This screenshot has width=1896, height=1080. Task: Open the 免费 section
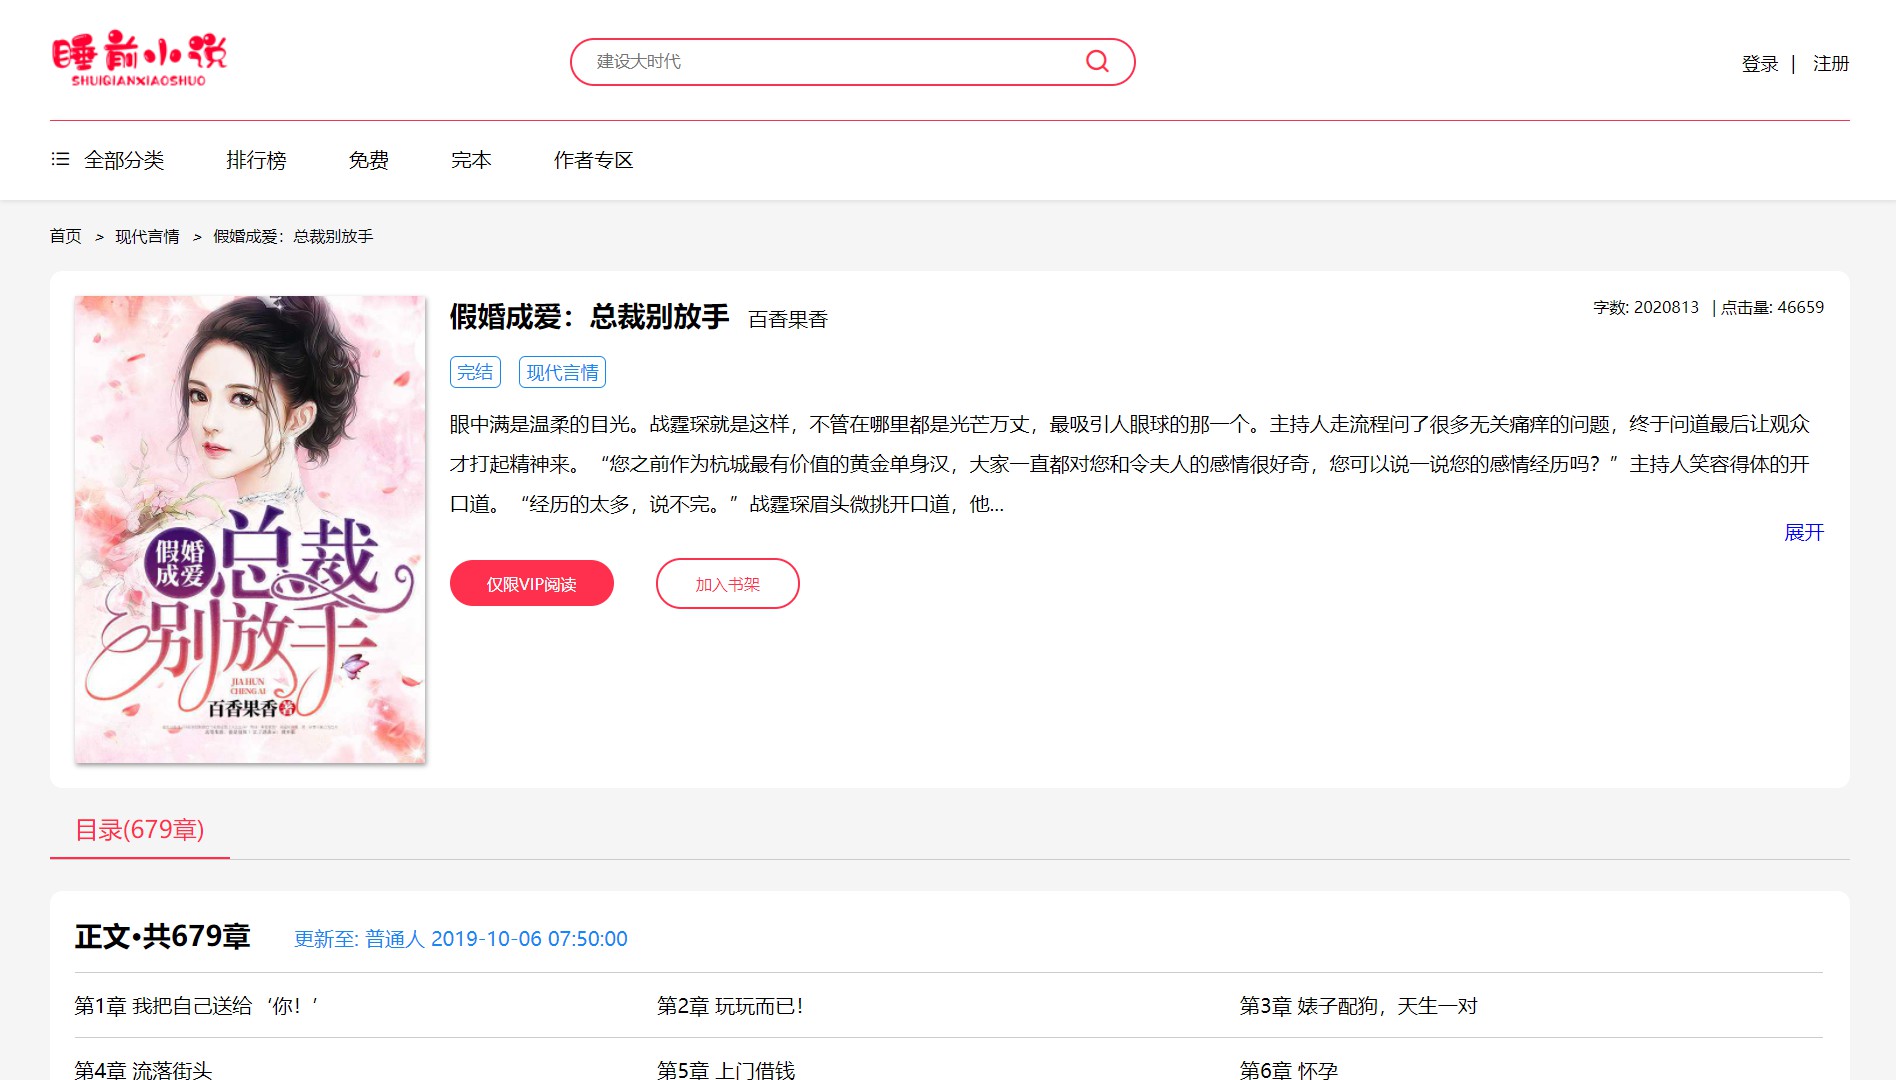[368, 160]
